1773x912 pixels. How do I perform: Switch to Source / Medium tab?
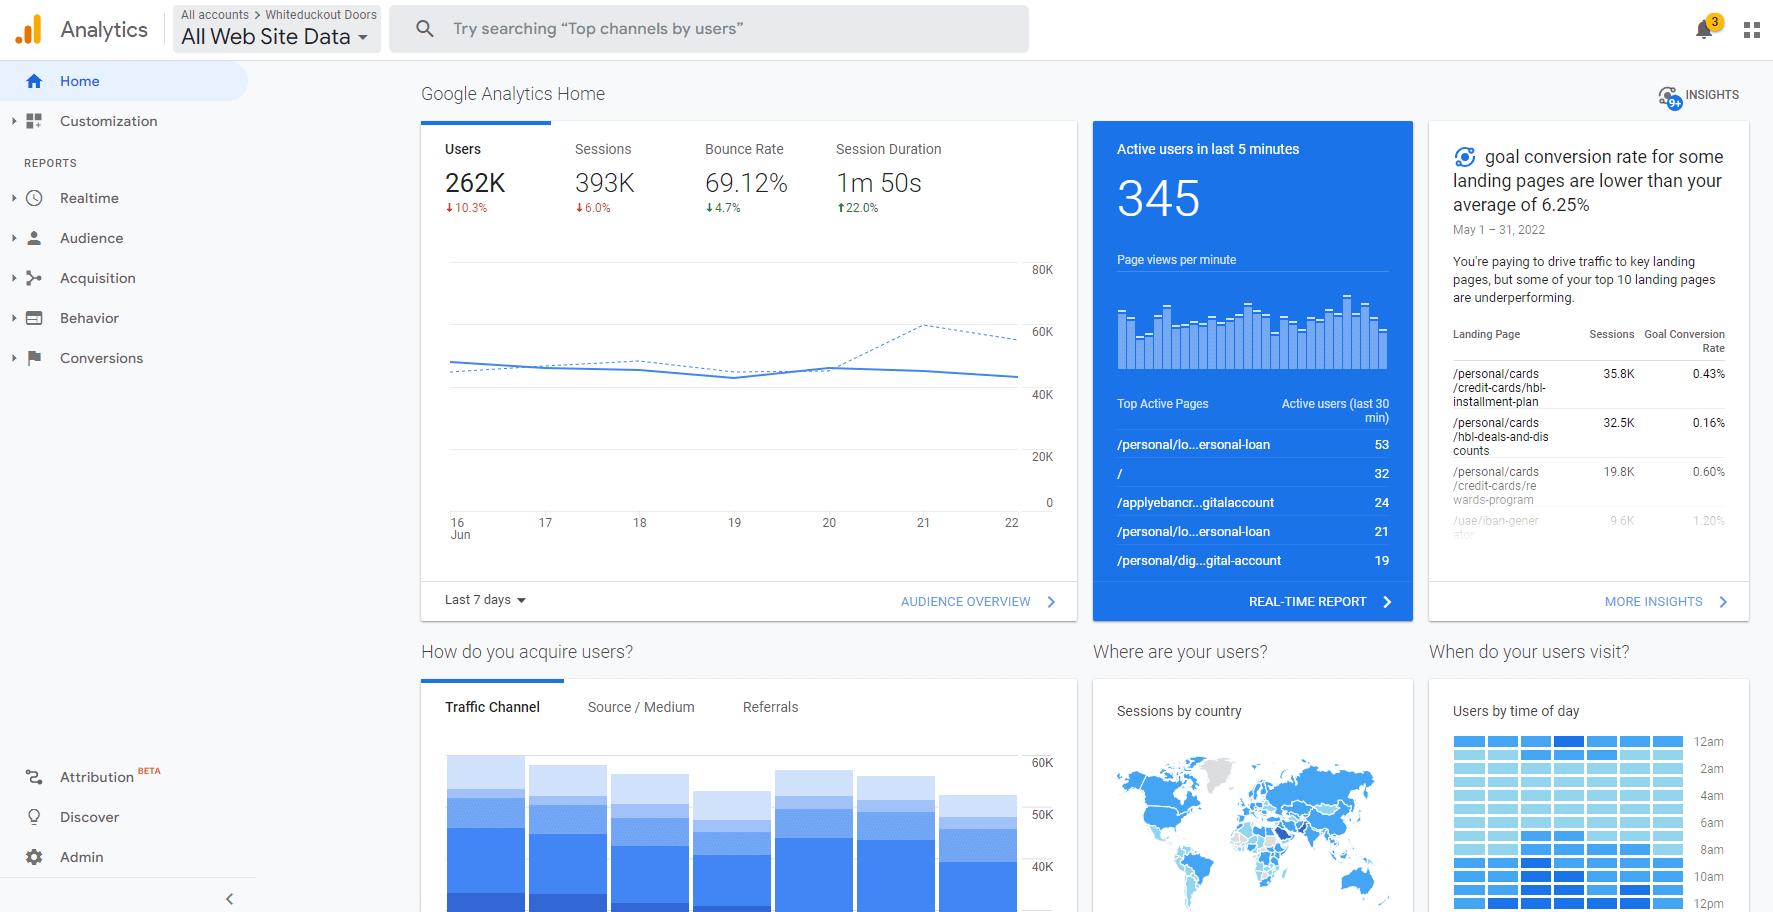coord(641,707)
